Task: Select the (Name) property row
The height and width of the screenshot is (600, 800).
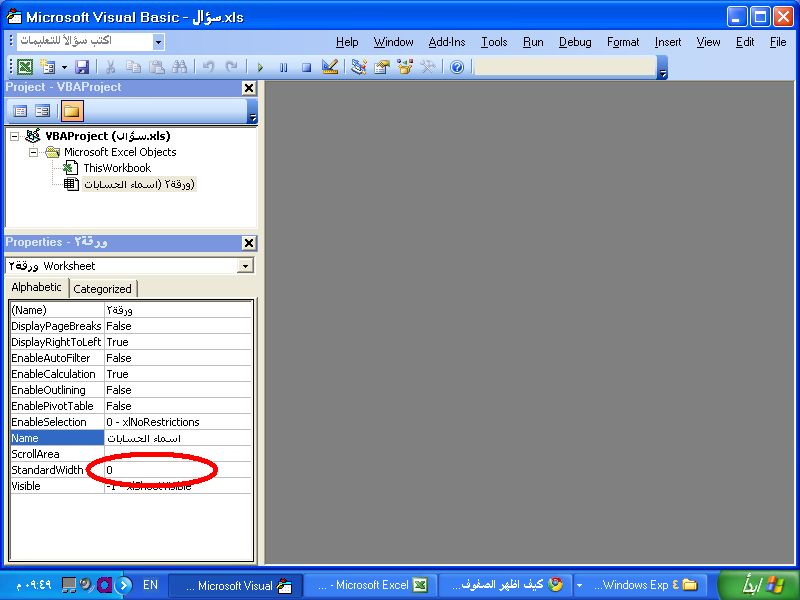Action: pos(131,310)
